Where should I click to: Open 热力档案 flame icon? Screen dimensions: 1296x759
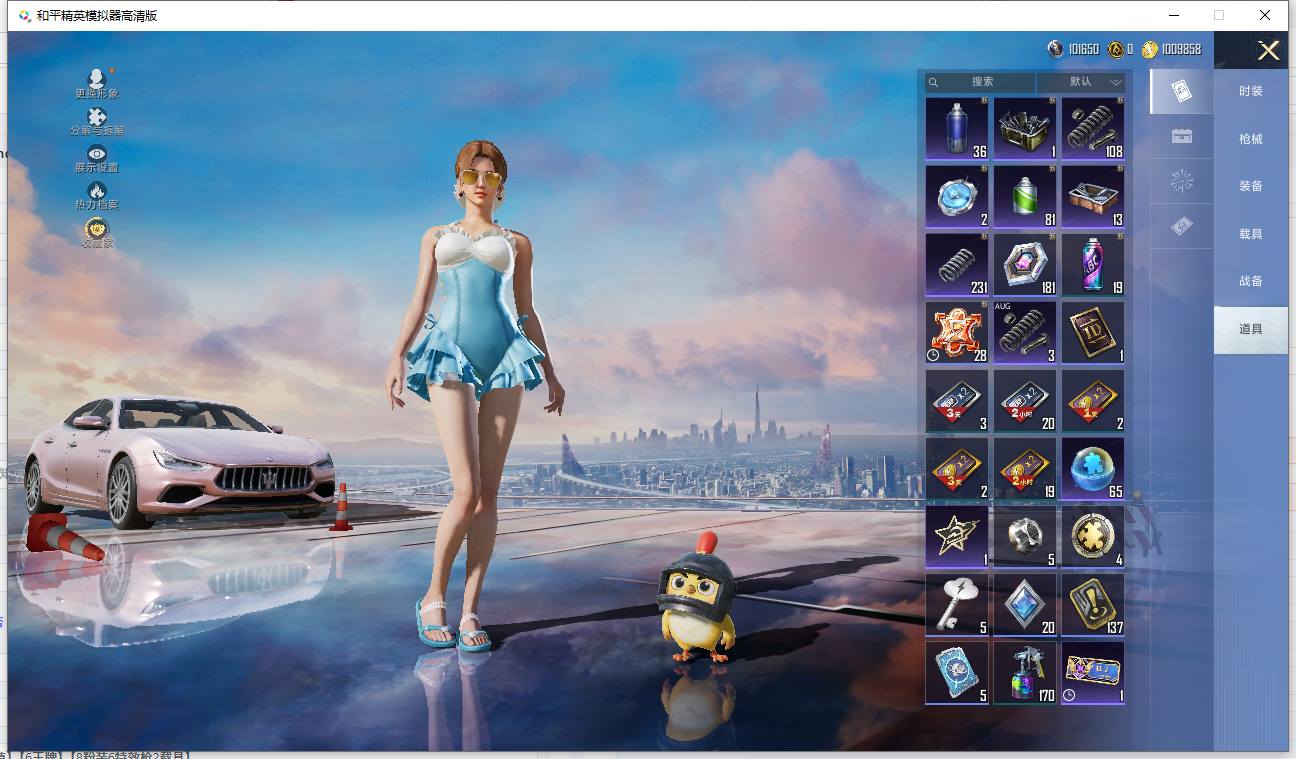97,191
